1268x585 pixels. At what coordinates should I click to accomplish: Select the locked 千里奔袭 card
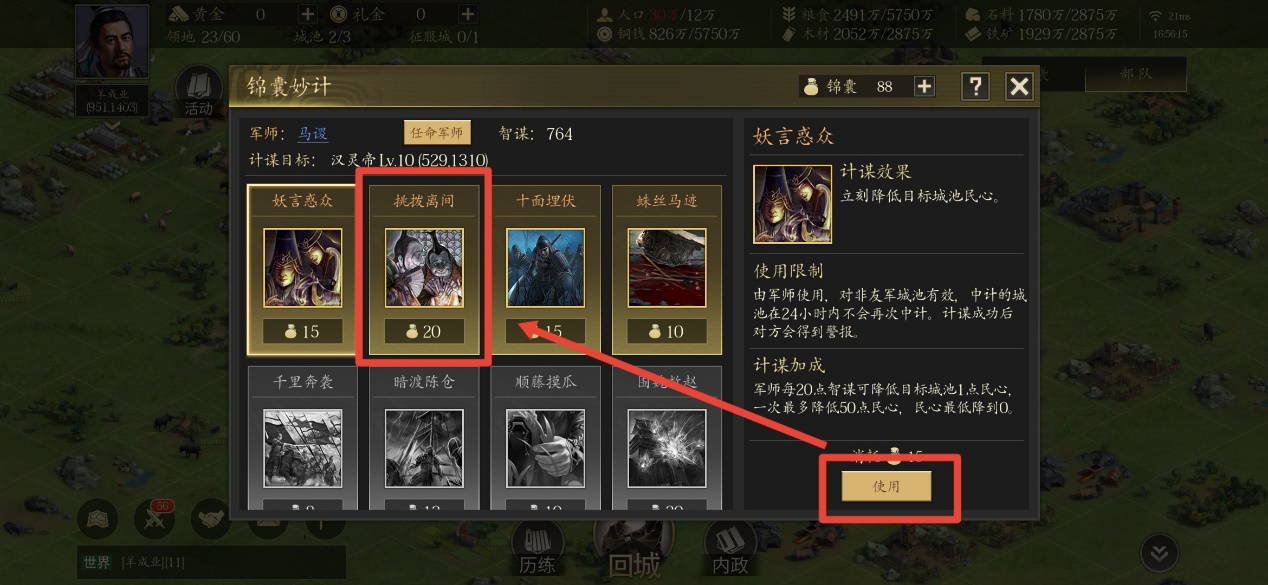click(x=303, y=438)
